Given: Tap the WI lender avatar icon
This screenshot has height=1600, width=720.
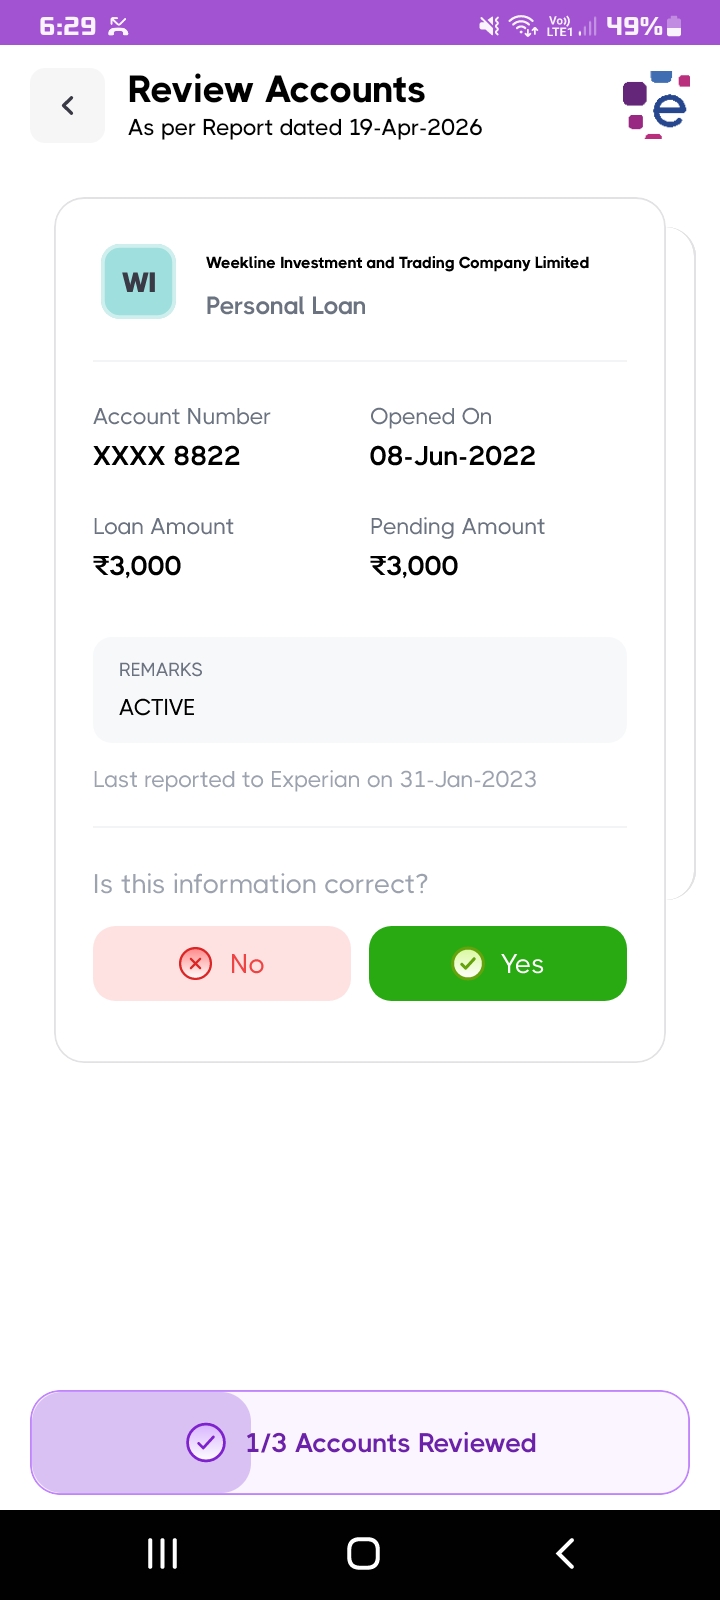Looking at the screenshot, I should pos(139,282).
